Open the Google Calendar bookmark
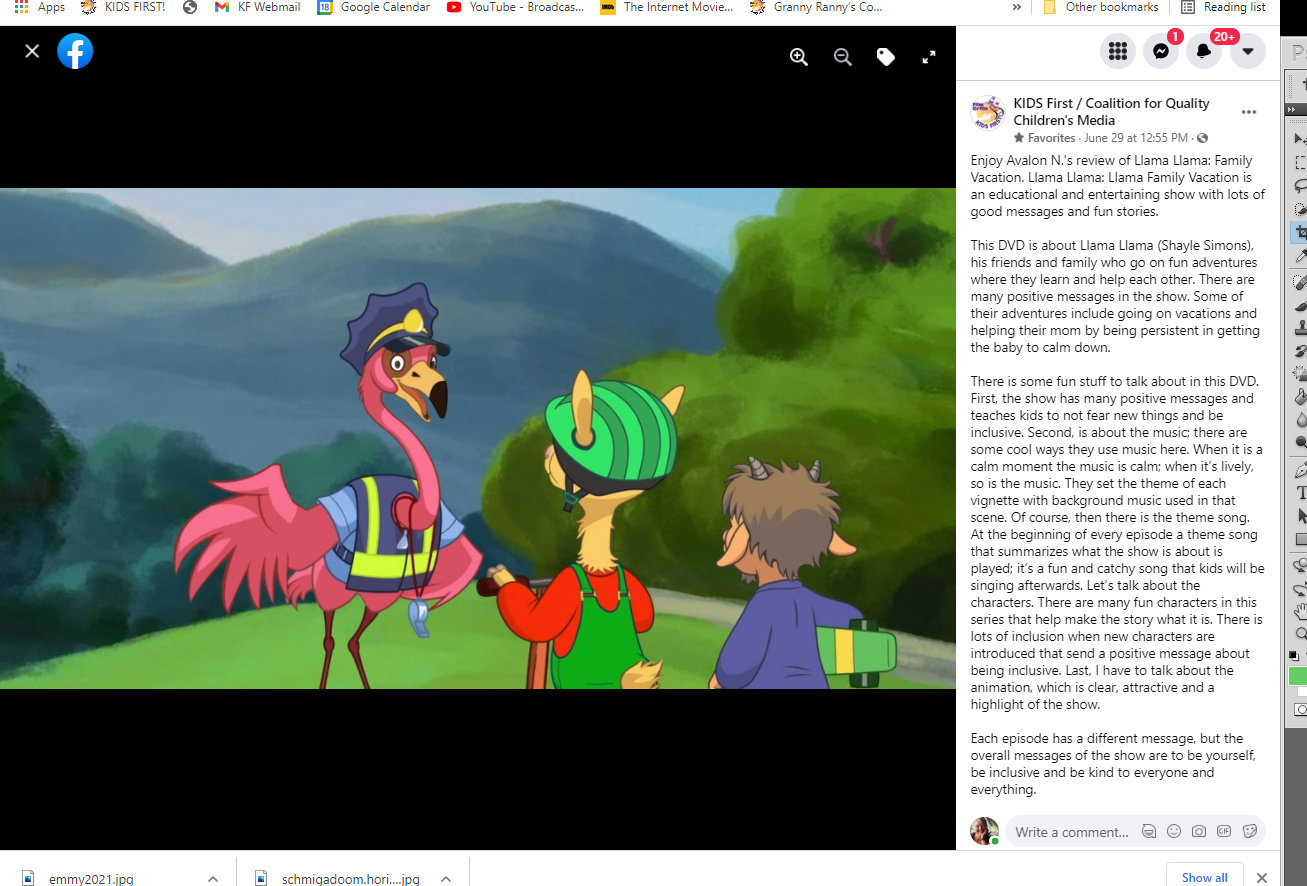 point(373,7)
